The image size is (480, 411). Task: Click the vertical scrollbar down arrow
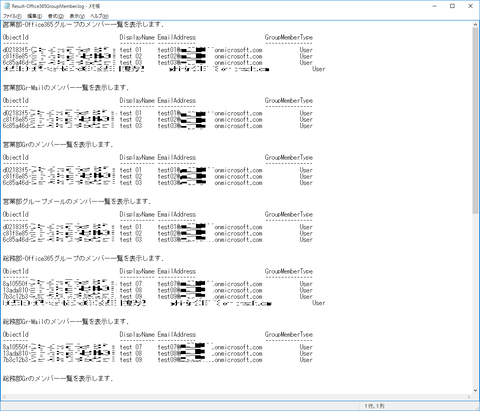tap(475, 390)
